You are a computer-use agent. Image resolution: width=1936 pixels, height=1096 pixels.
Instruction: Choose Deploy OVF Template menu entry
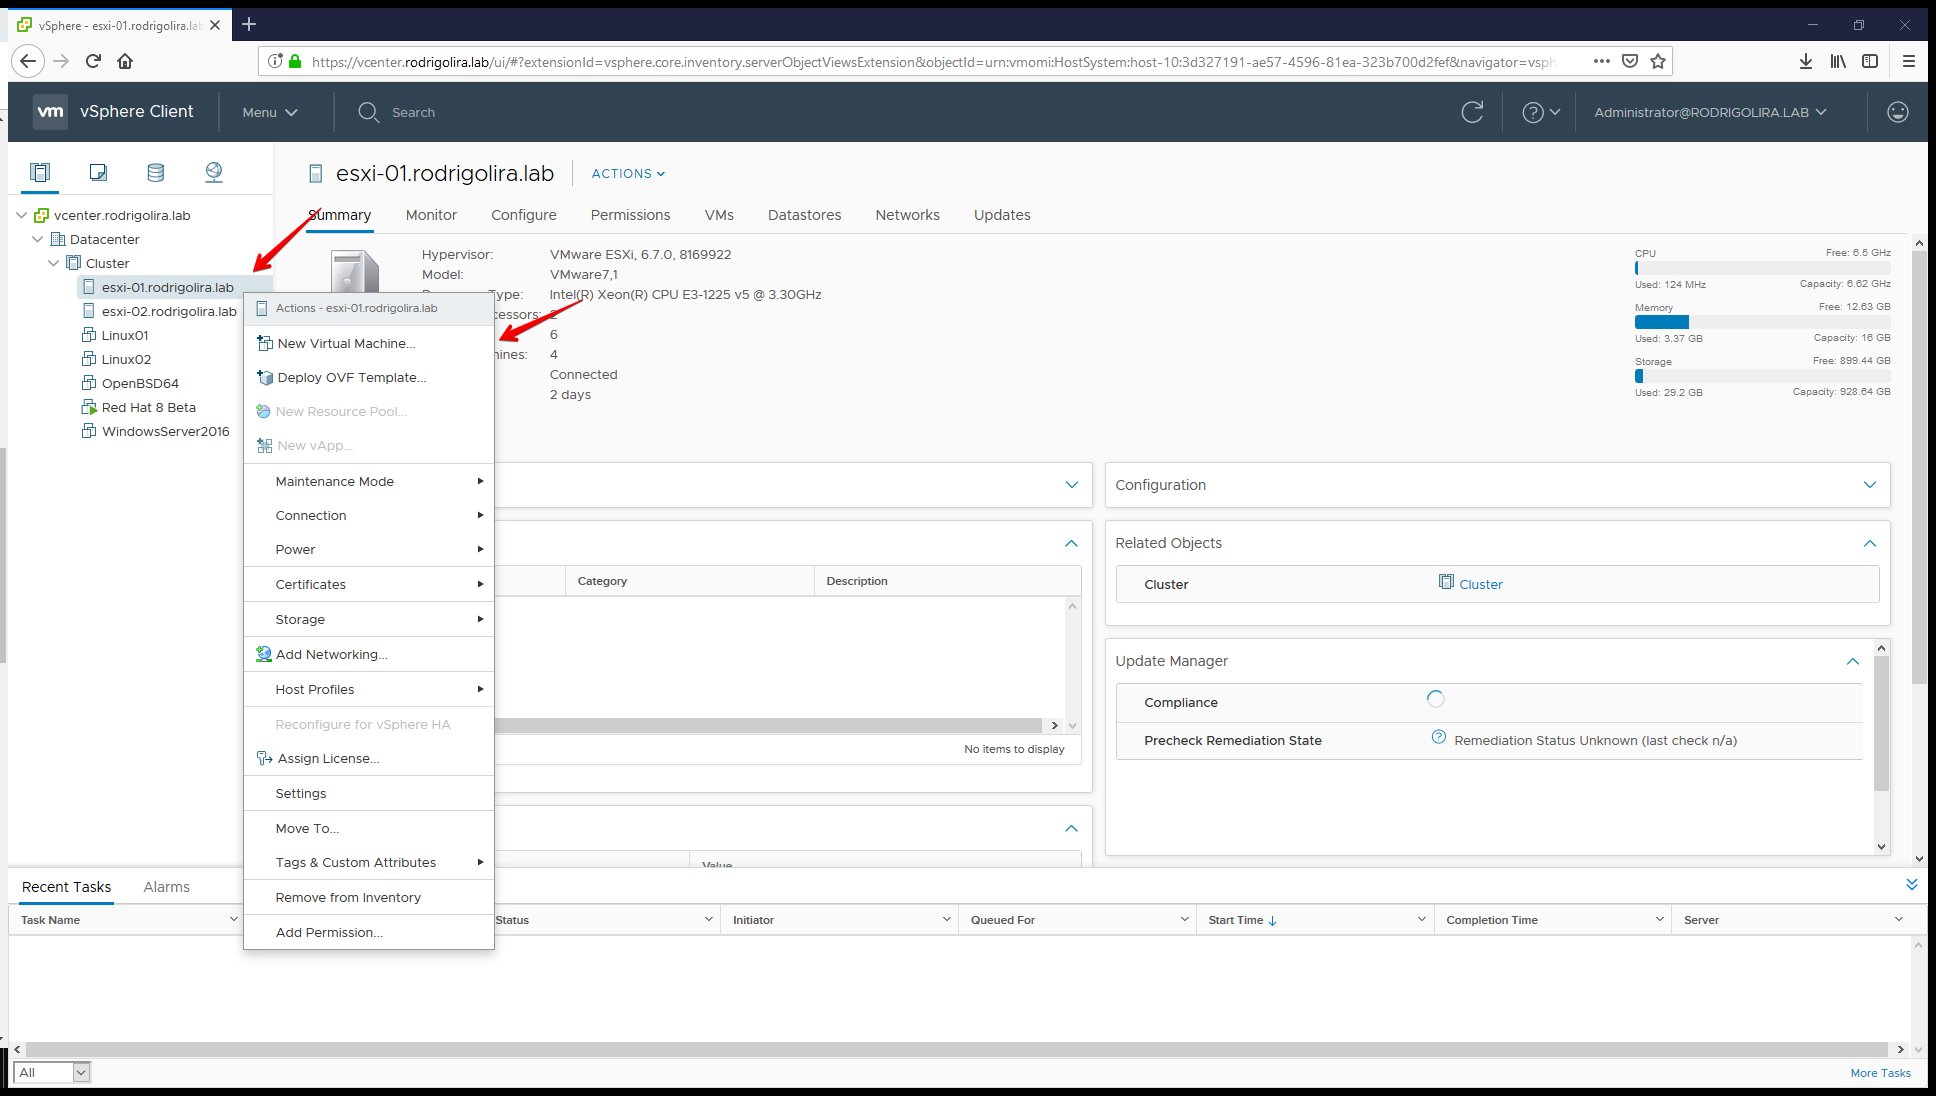(x=351, y=377)
